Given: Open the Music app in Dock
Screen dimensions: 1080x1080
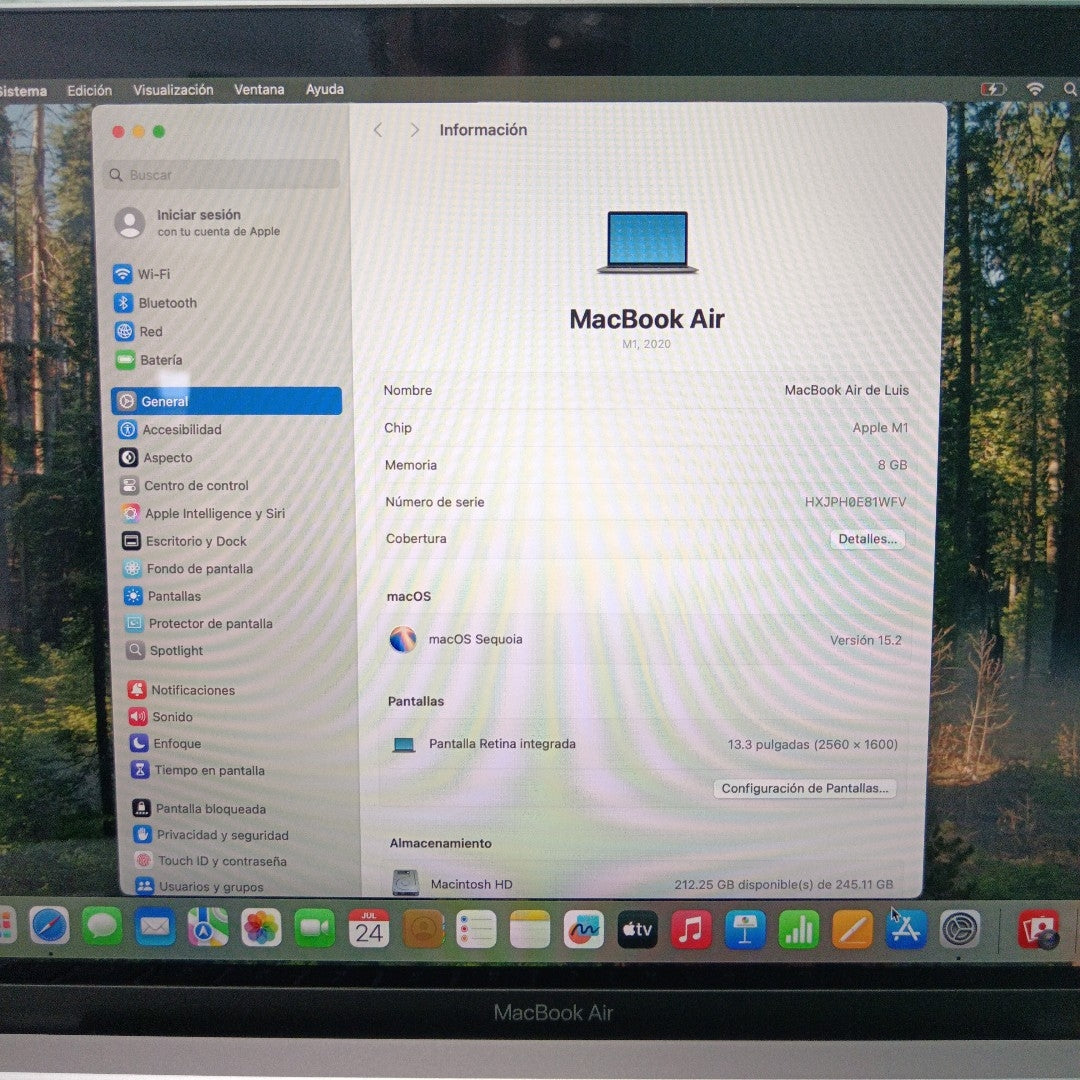Looking at the screenshot, I should pyautogui.click(x=690, y=929).
